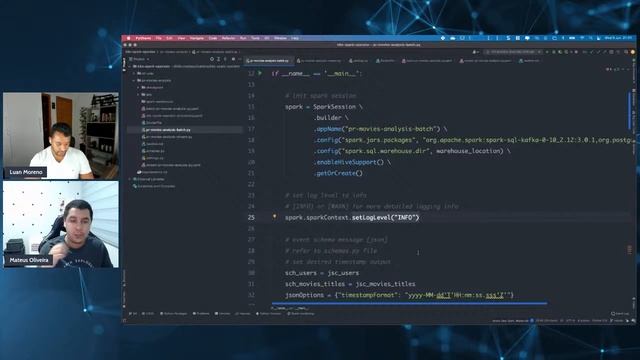
Task: Toggle the Project tool window stripe button
Action: coord(124,63)
